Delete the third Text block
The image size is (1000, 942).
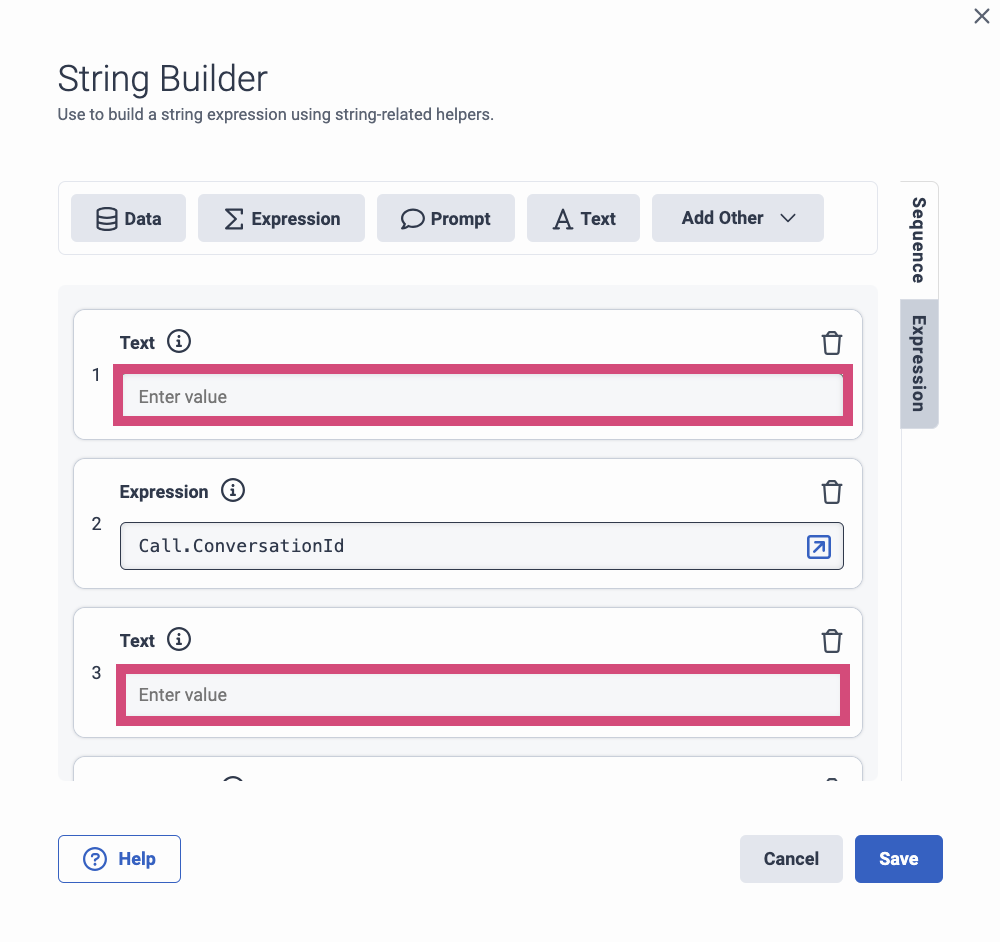832,641
